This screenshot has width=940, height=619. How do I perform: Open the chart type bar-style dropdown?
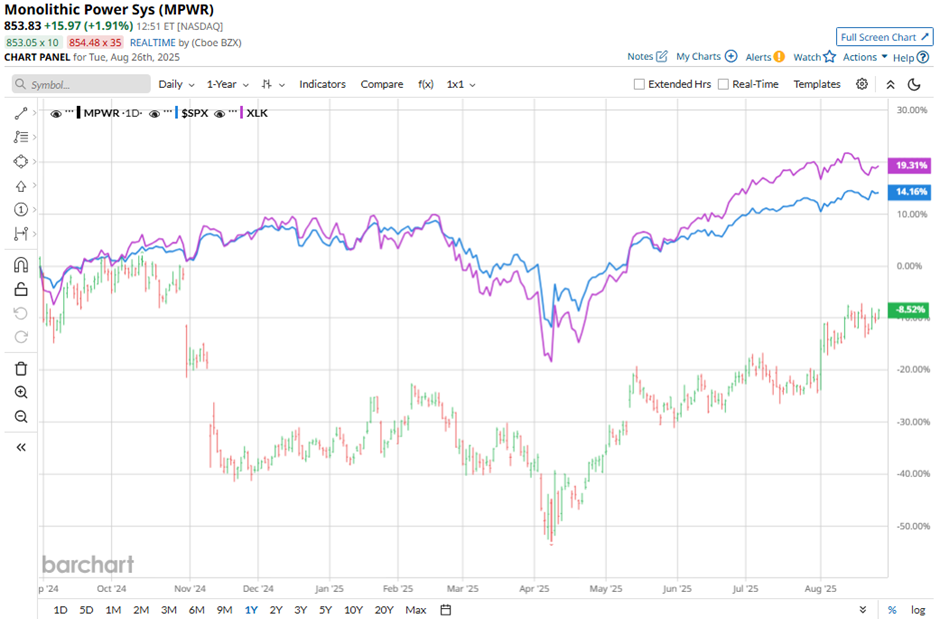[273, 84]
